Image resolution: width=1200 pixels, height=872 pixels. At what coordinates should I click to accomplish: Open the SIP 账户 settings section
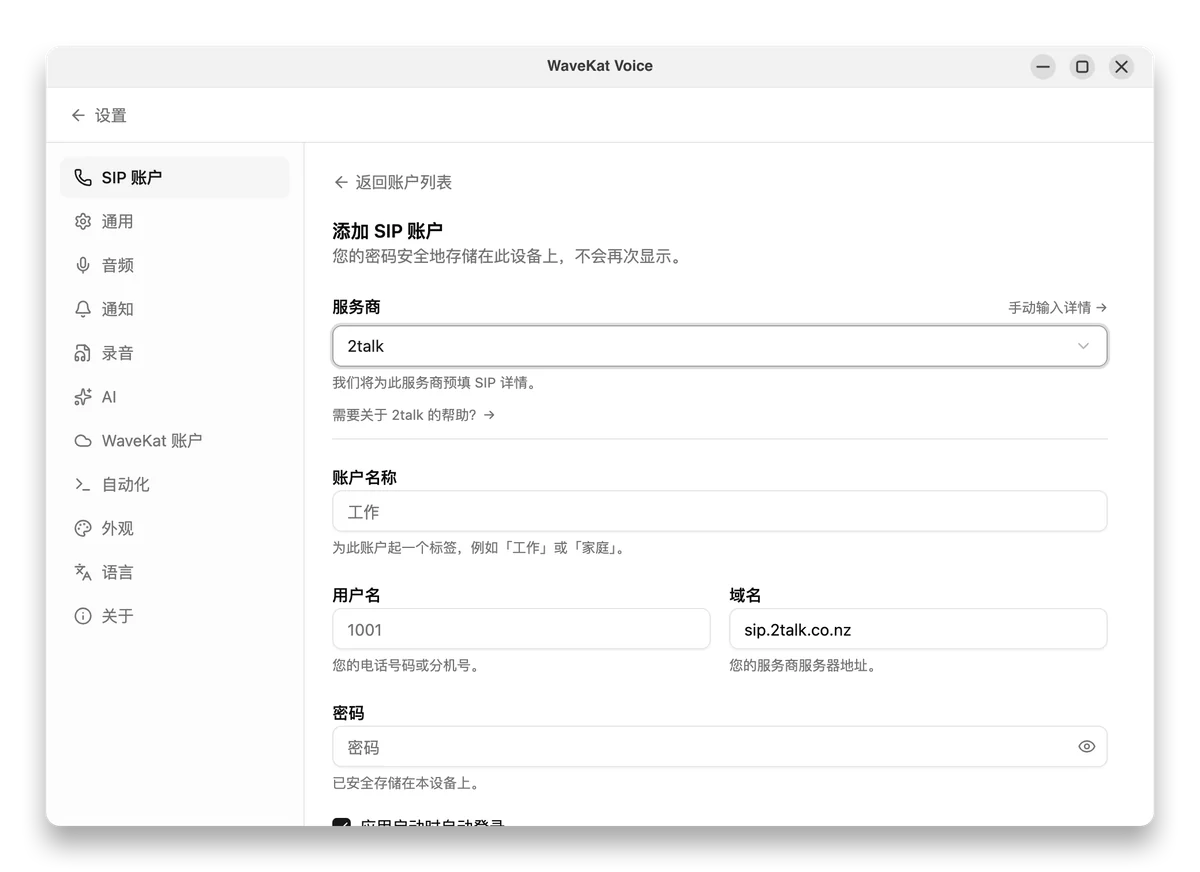coord(175,178)
